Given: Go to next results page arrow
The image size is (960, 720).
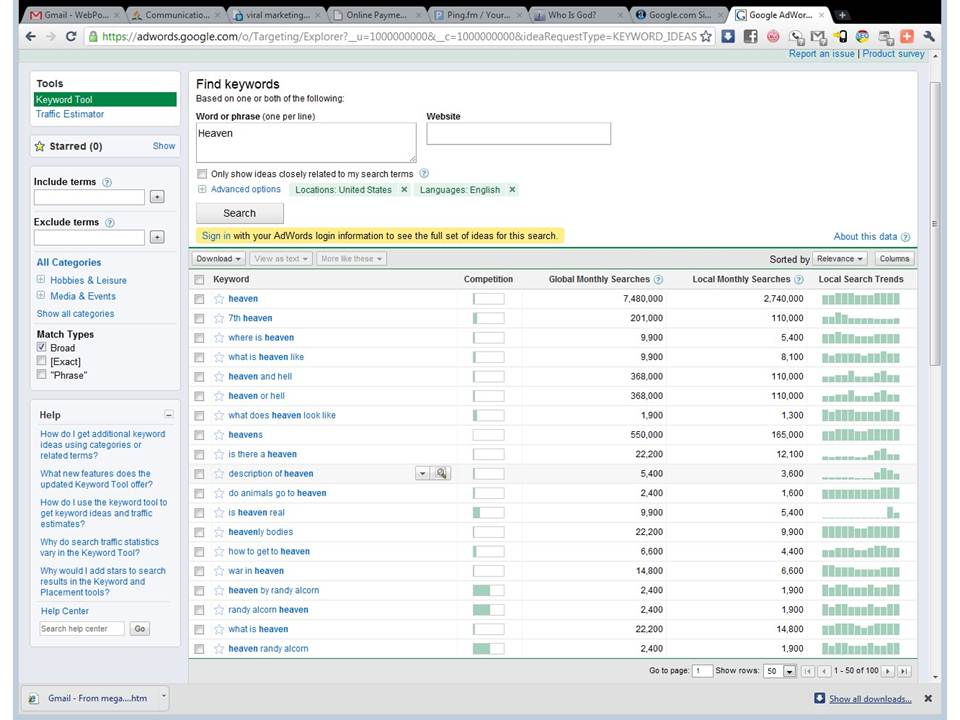Looking at the screenshot, I should coord(888,671).
